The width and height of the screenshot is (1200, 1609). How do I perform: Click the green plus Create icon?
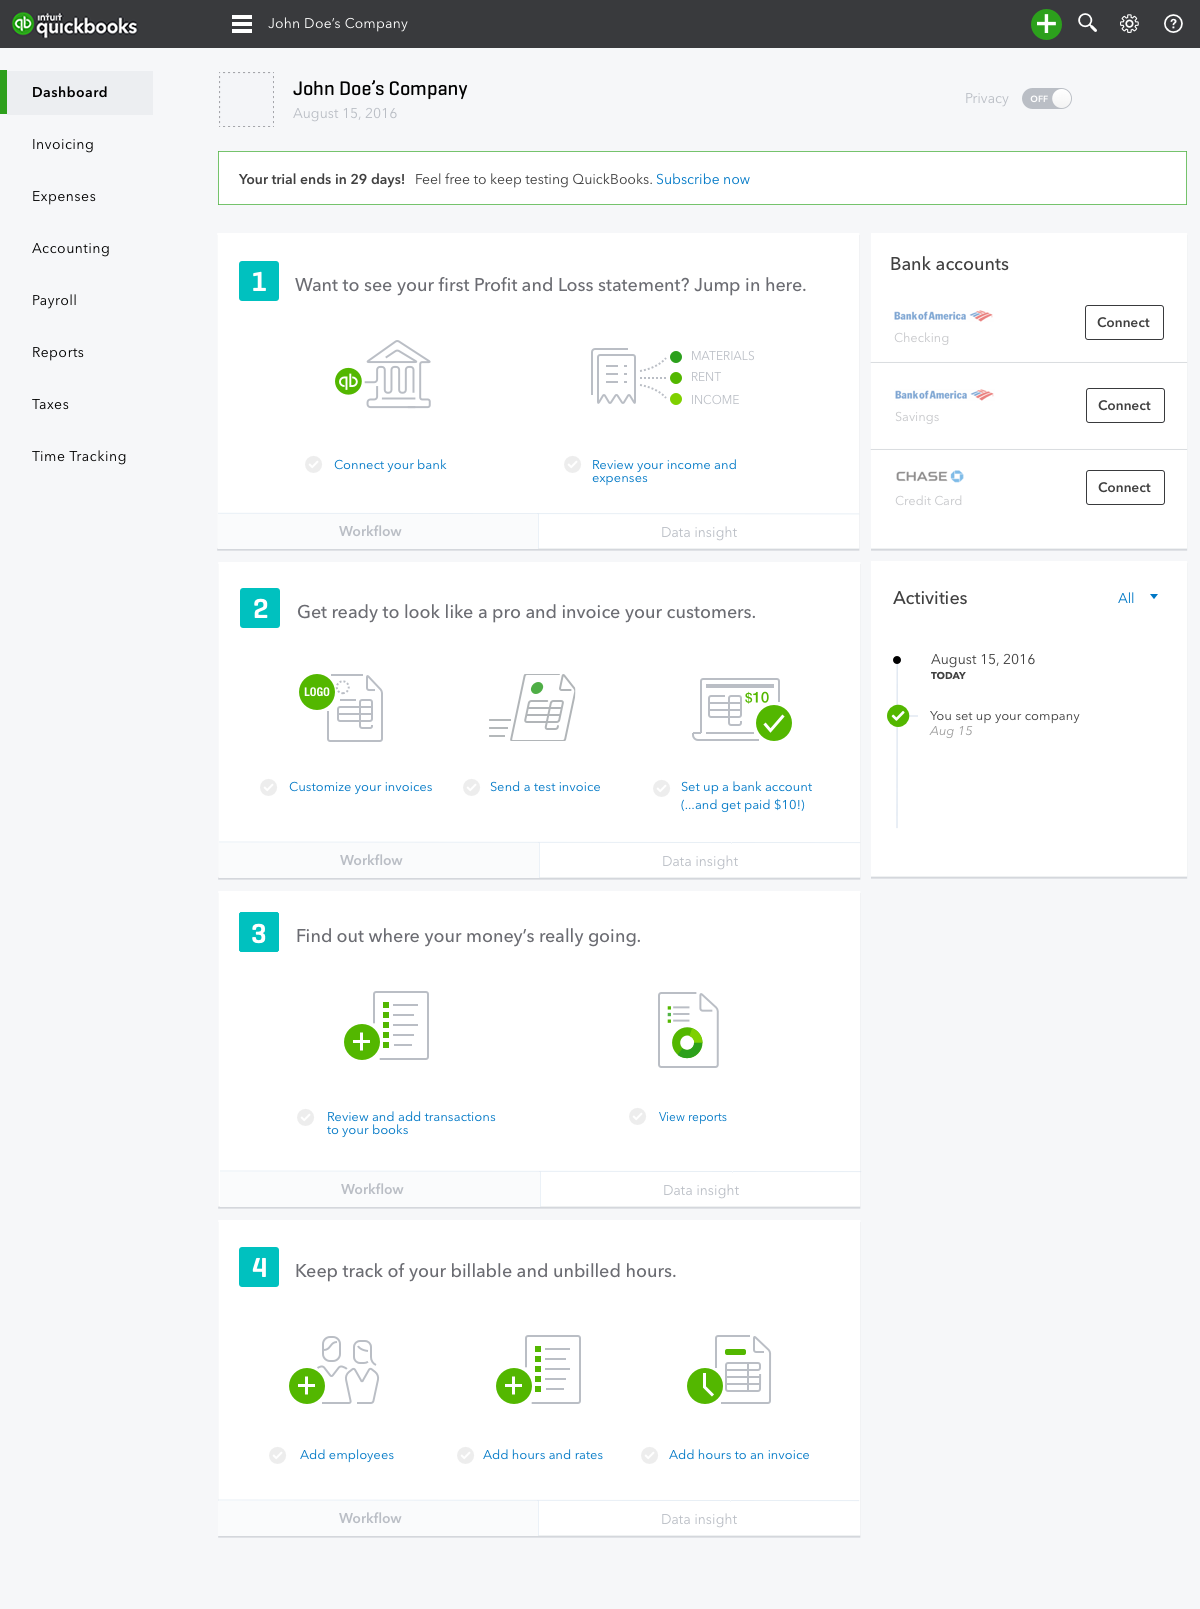coord(1046,24)
